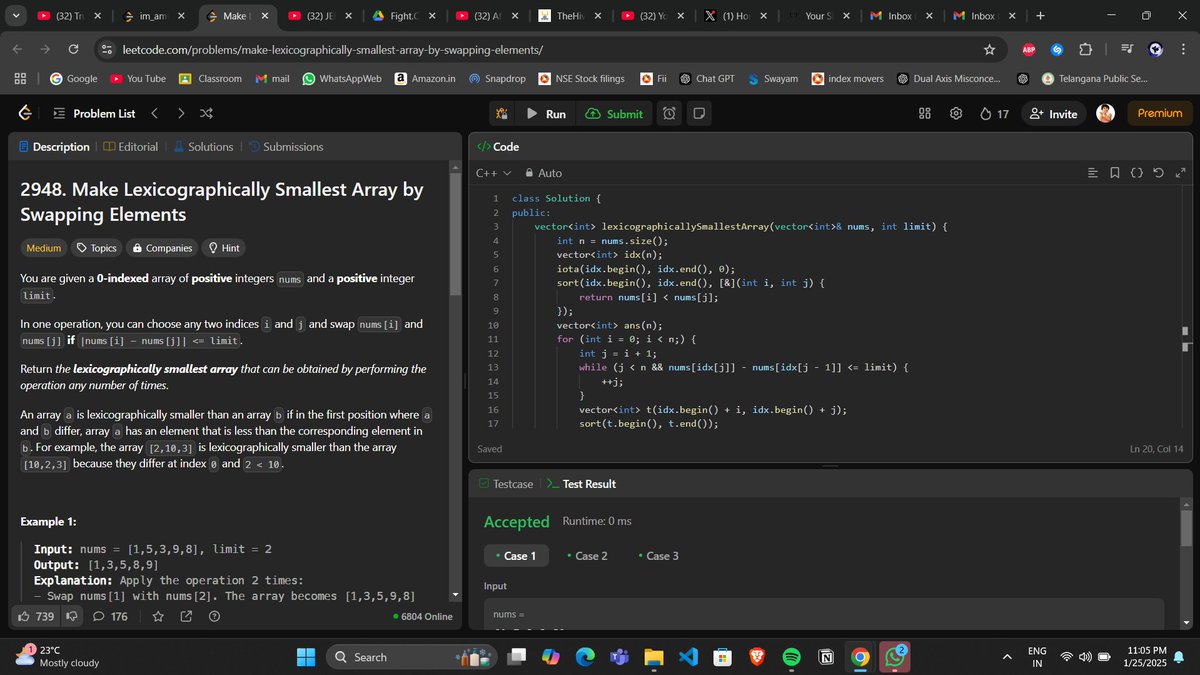Screen dimensions: 1200x675
Task: Click the ABP adblock extension icon
Action: (1028, 49)
